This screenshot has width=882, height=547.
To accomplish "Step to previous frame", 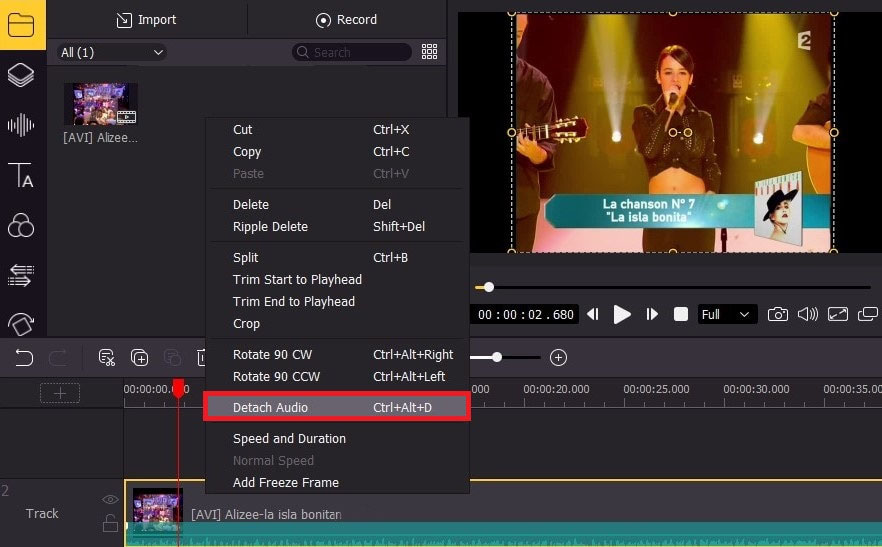I will point(593,314).
